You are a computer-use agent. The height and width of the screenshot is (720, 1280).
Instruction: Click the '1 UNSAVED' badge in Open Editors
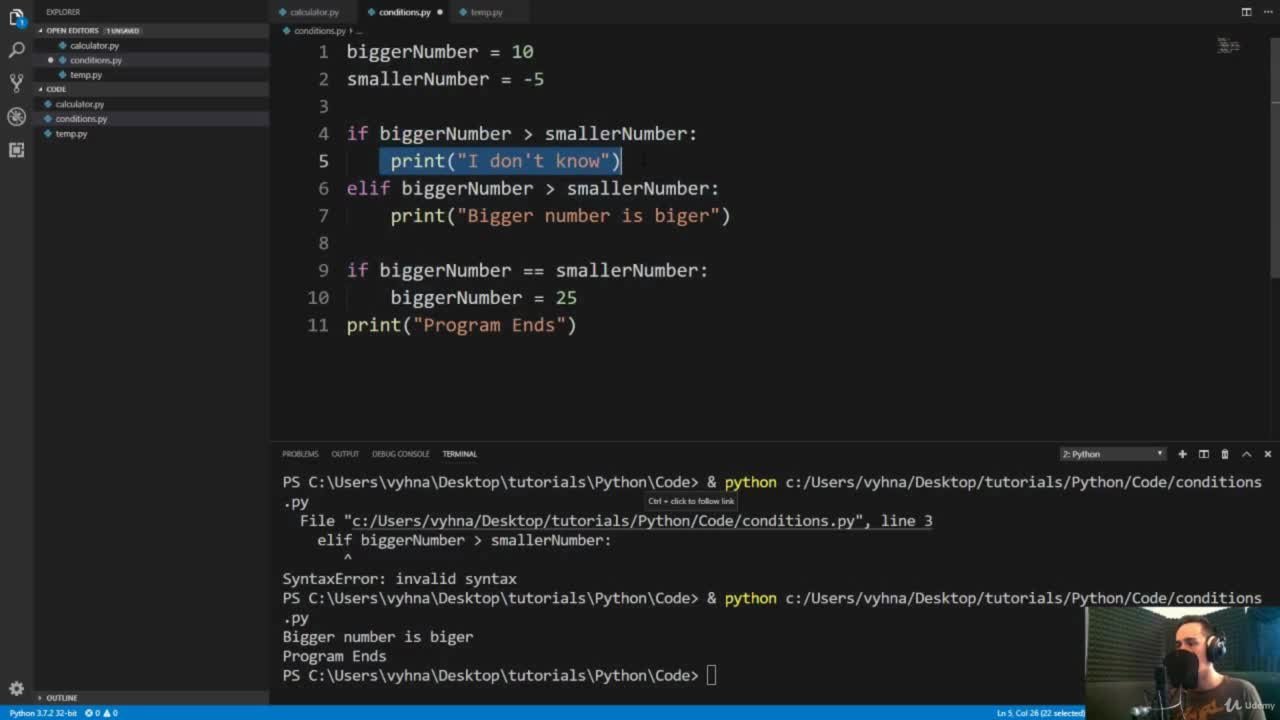click(123, 31)
